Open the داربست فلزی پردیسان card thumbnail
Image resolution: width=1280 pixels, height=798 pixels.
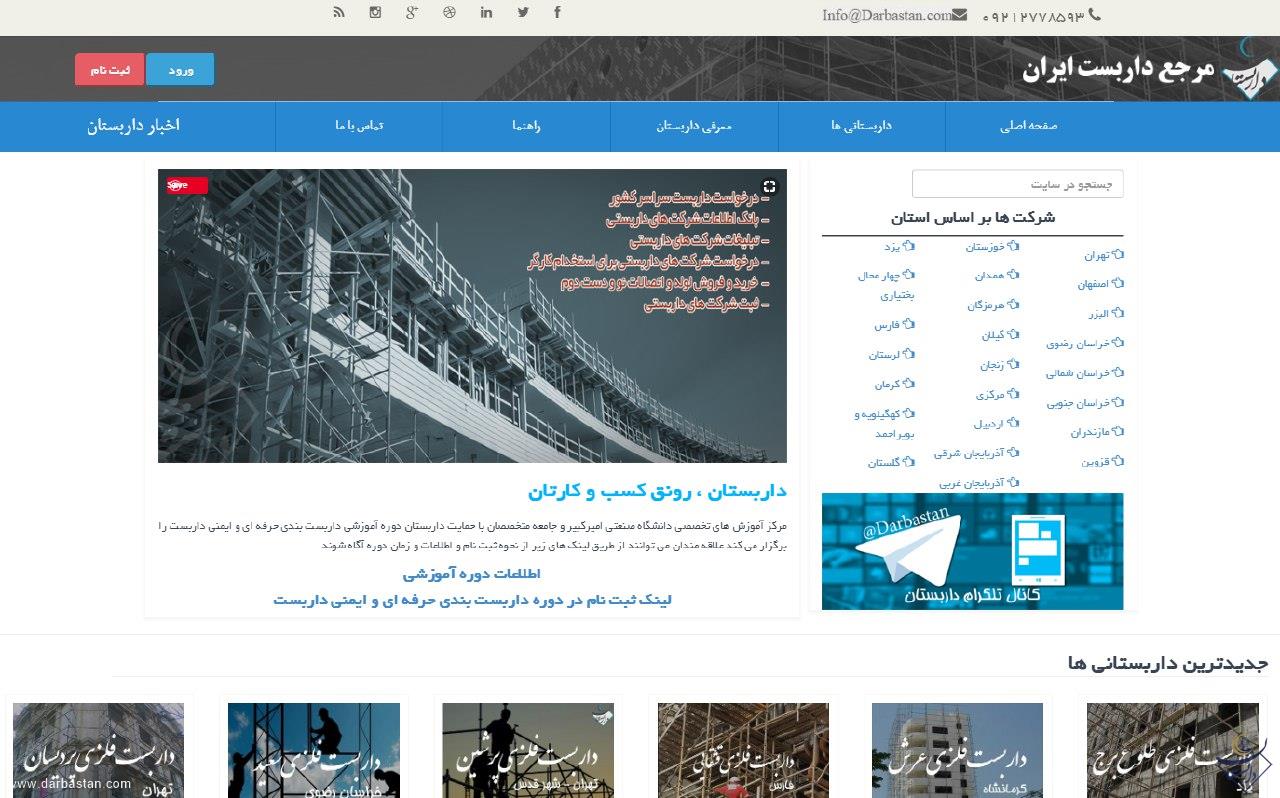(x=98, y=750)
